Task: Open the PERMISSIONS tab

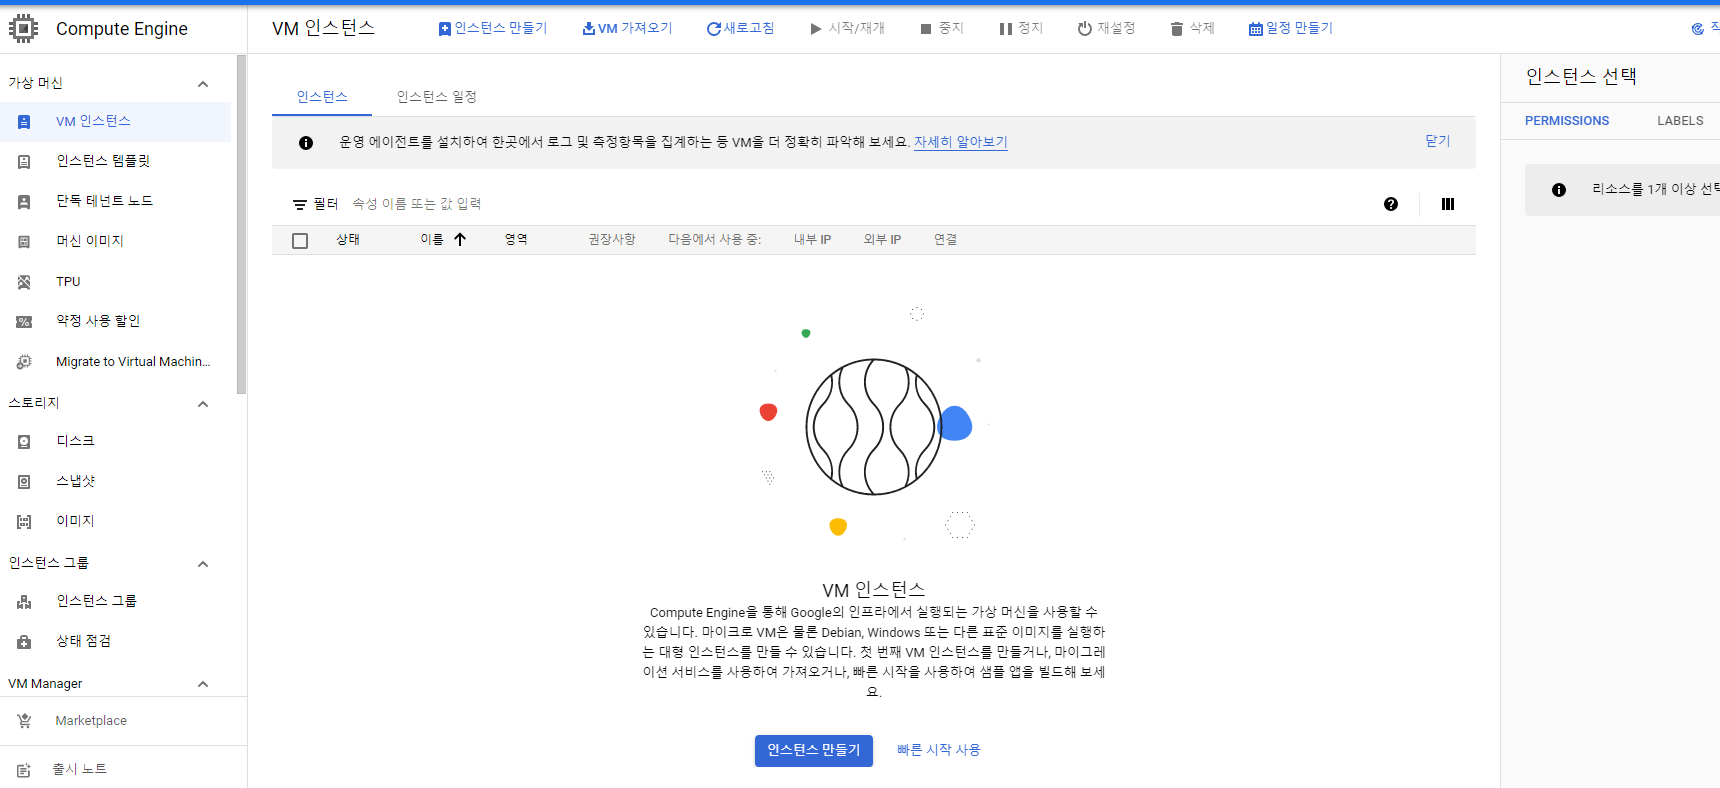Action: click(x=1567, y=120)
